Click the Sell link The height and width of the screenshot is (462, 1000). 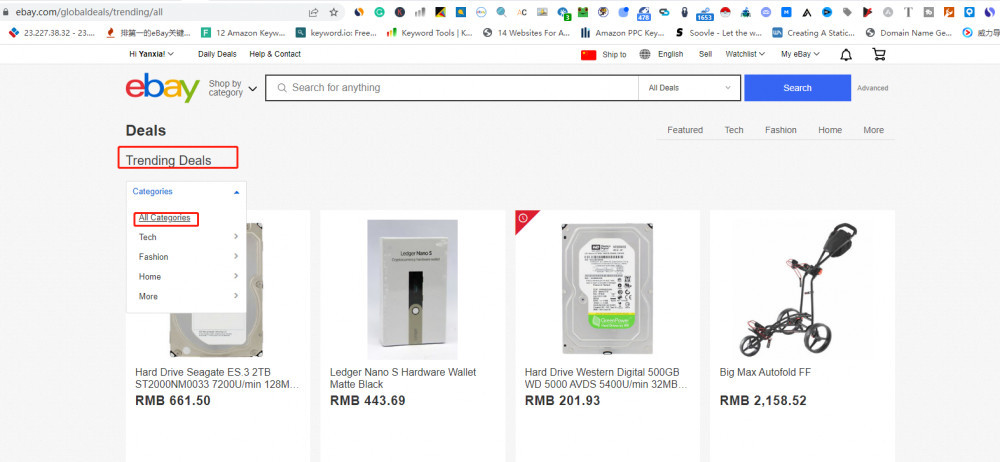point(705,54)
